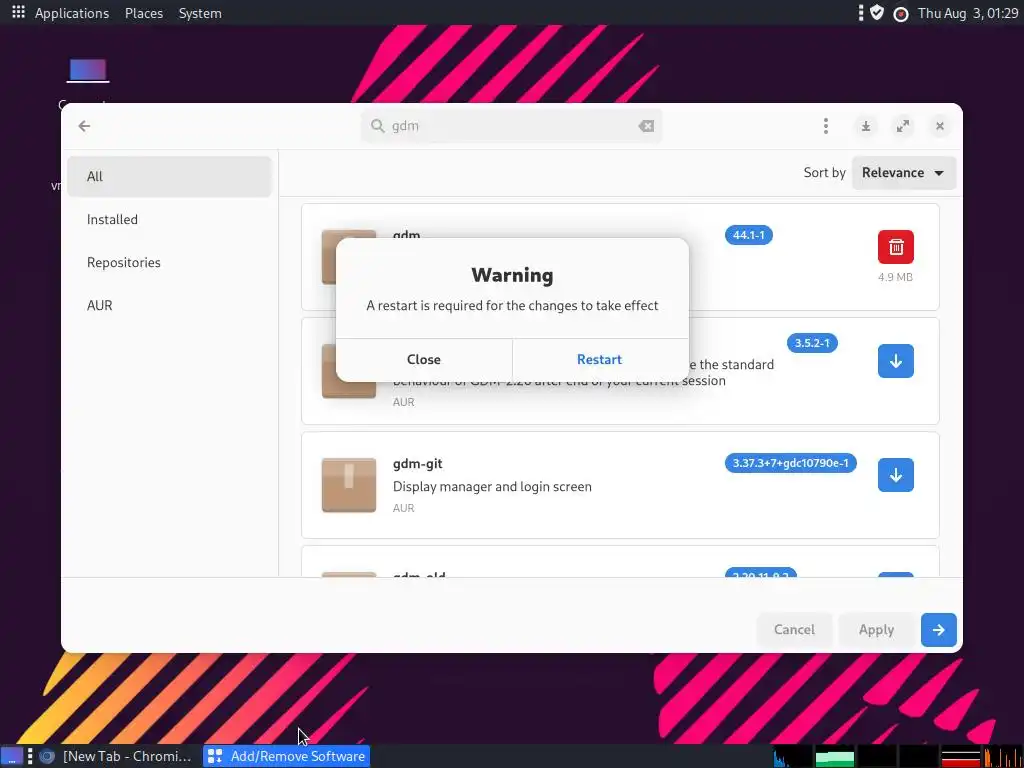Click the grid icon beside Applications
This screenshot has width=1024, height=768.
pos(18,12)
